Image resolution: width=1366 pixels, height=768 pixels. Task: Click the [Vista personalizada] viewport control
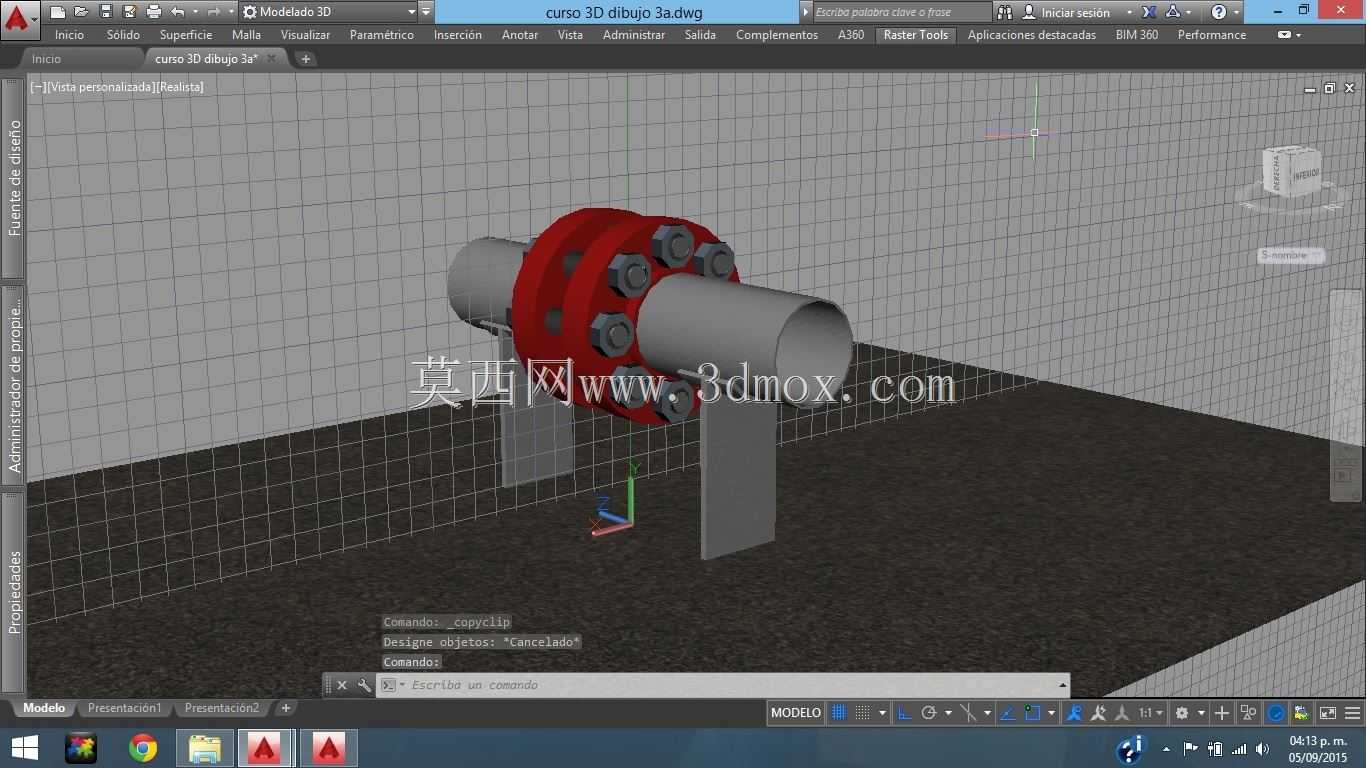pos(101,87)
